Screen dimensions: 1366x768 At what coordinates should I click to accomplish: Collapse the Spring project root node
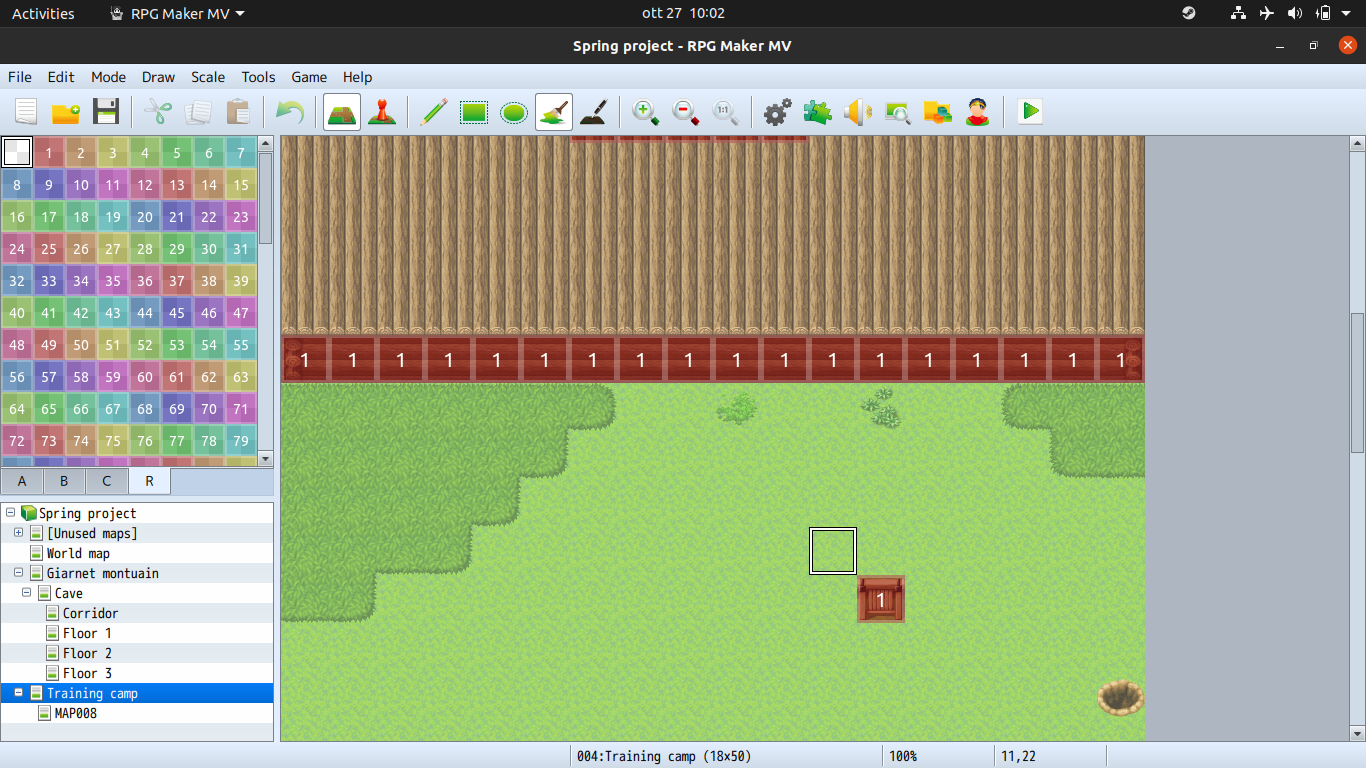(10, 512)
